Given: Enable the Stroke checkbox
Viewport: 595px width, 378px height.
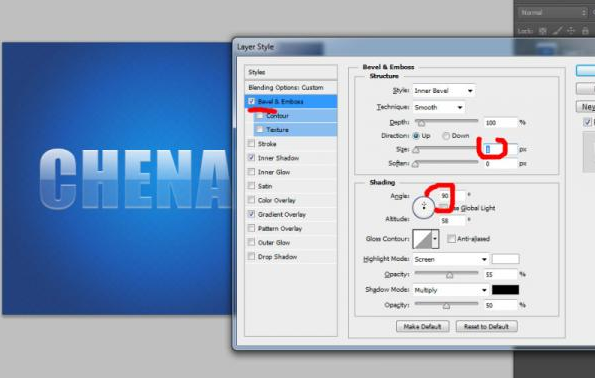Looking at the screenshot, I should pyautogui.click(x=251, y=143).
